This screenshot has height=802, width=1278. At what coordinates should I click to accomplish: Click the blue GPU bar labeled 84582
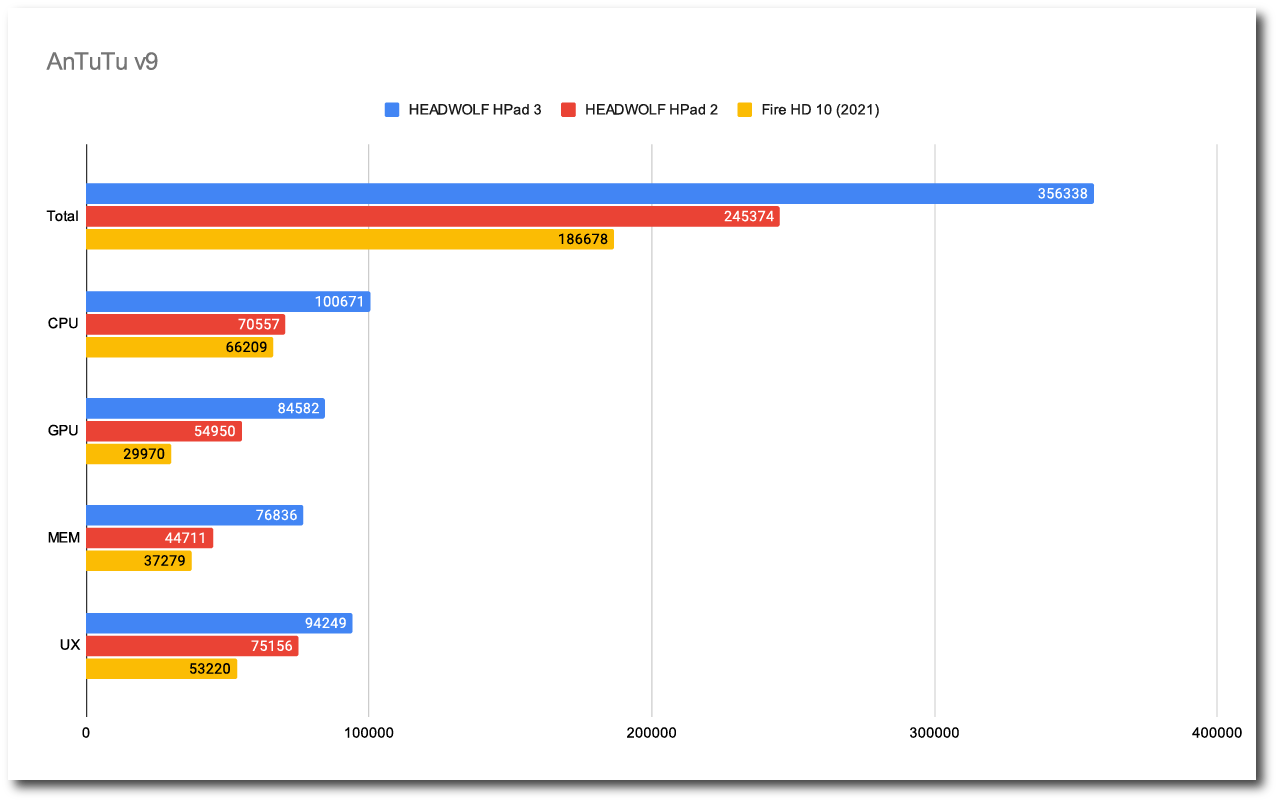205,408
